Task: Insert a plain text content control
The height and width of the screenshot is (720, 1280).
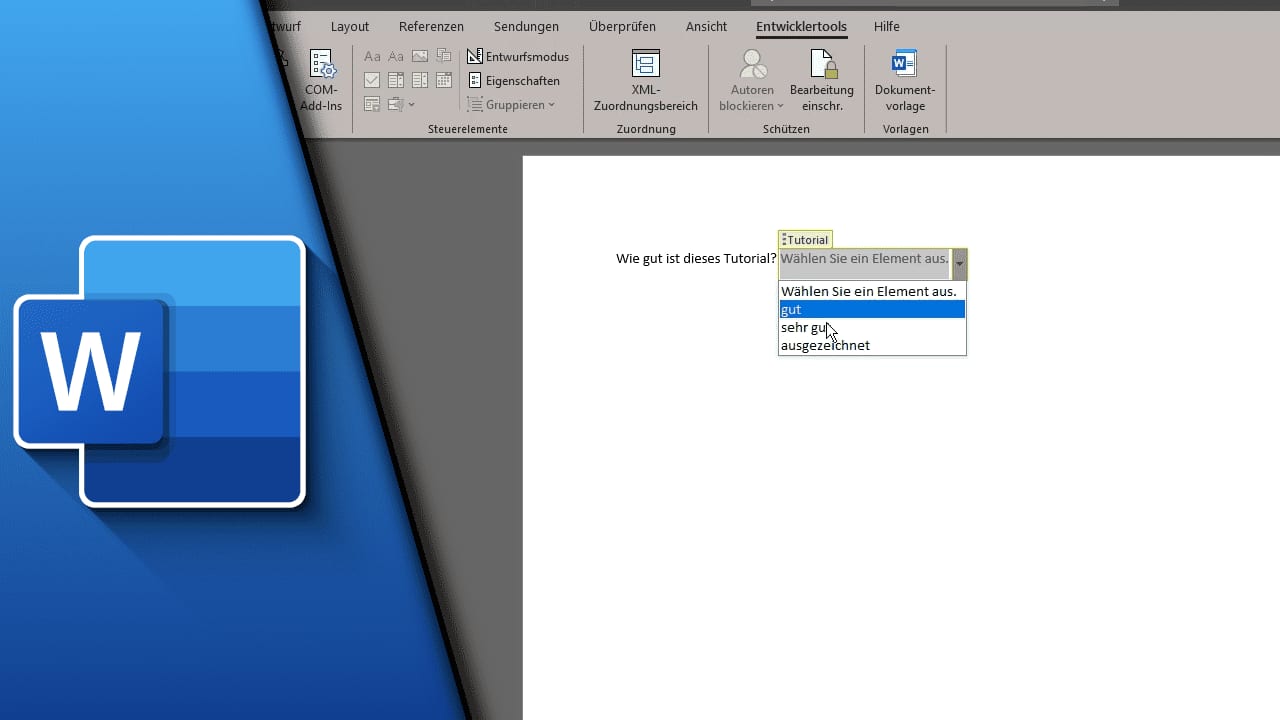Action: pyautogui.click(x=396, y=56)
